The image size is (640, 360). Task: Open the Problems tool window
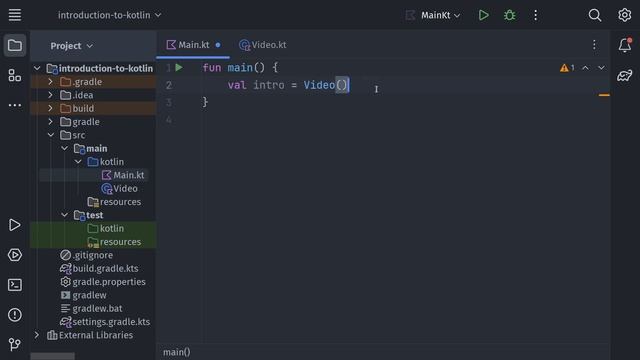(x=15, y=315)
